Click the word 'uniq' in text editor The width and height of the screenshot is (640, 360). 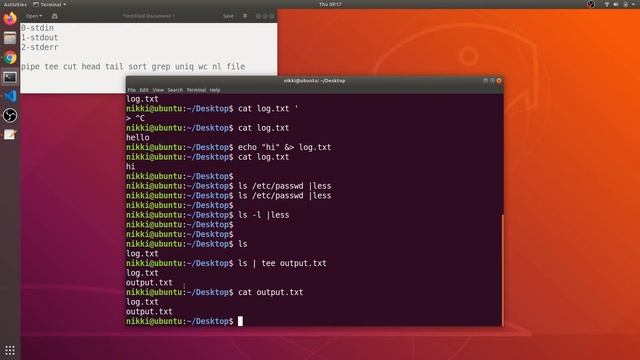pos(184,67)
